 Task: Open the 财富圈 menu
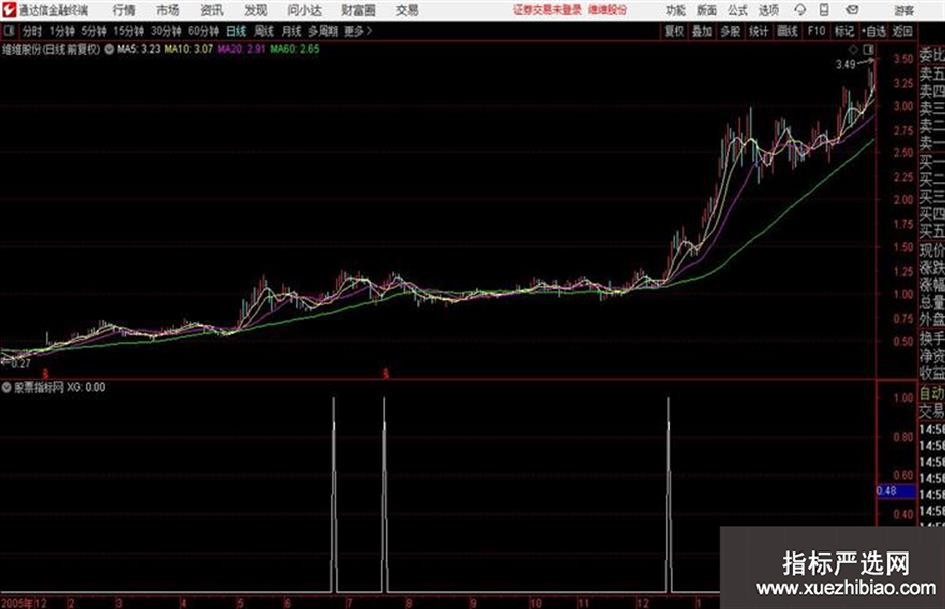point(358,10)
